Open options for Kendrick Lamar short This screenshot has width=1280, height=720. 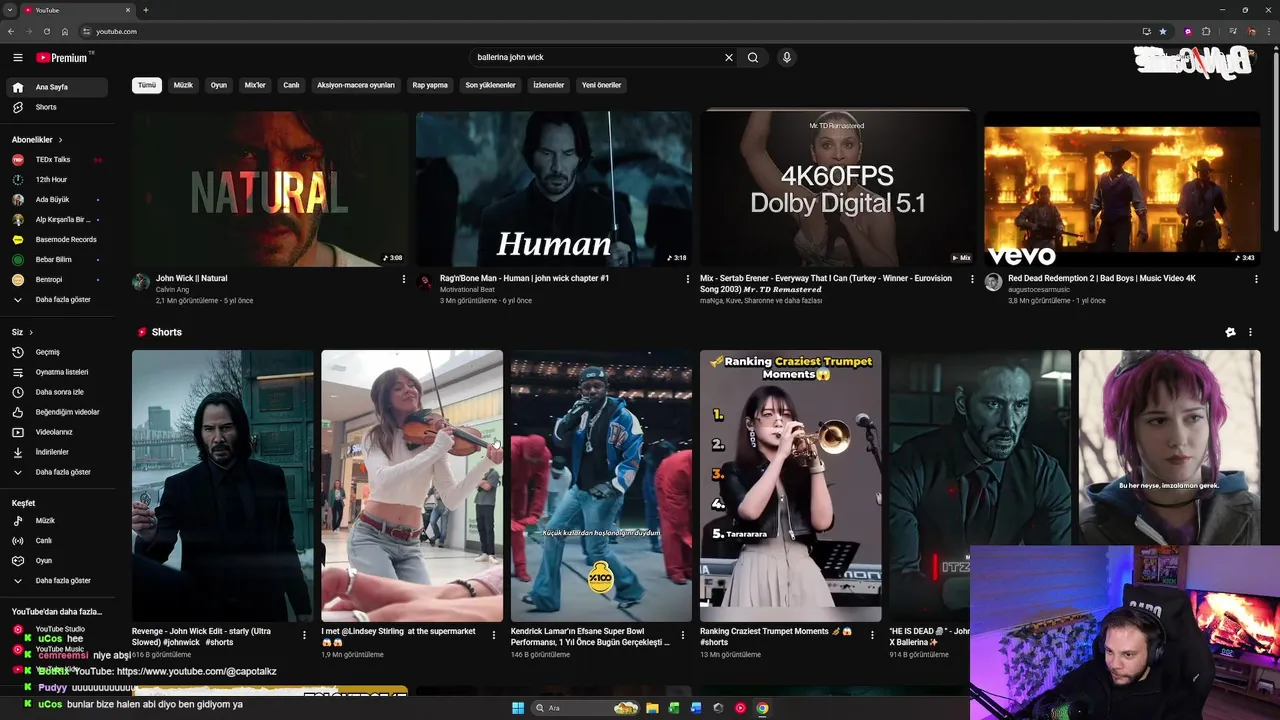tap(684, 634)
